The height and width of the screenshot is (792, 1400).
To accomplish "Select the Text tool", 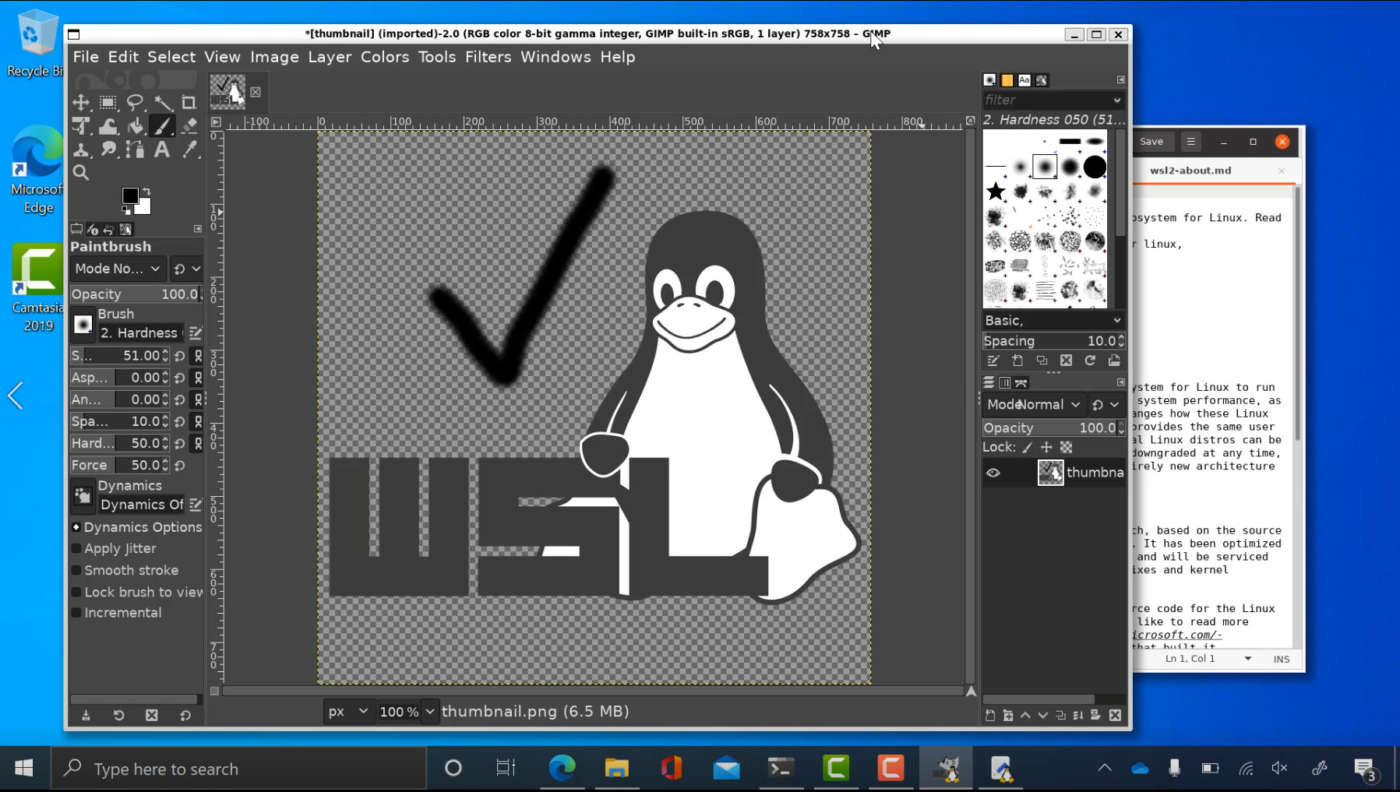I will click(162, 150).
